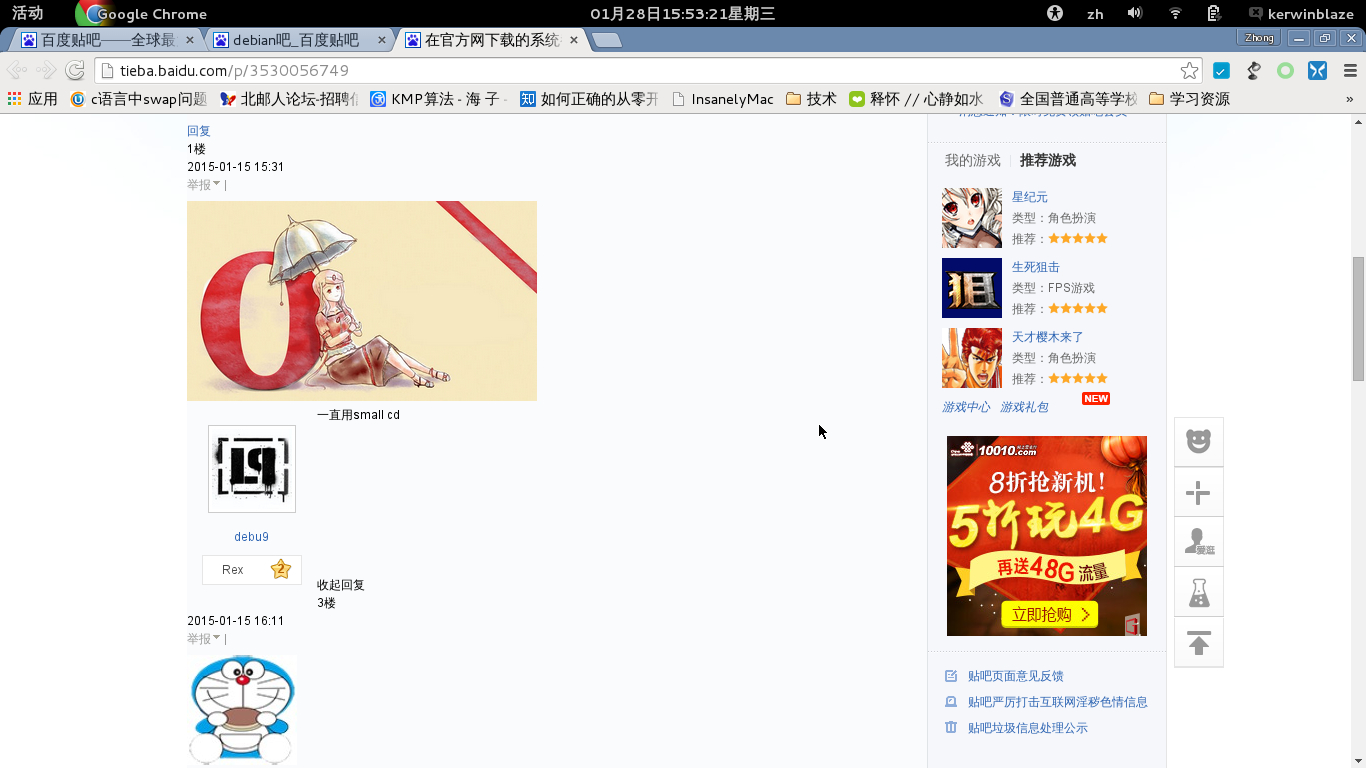Open the 技术 bookmark folder
This screenshot has width=1366, height=768.
coord(811,99)
